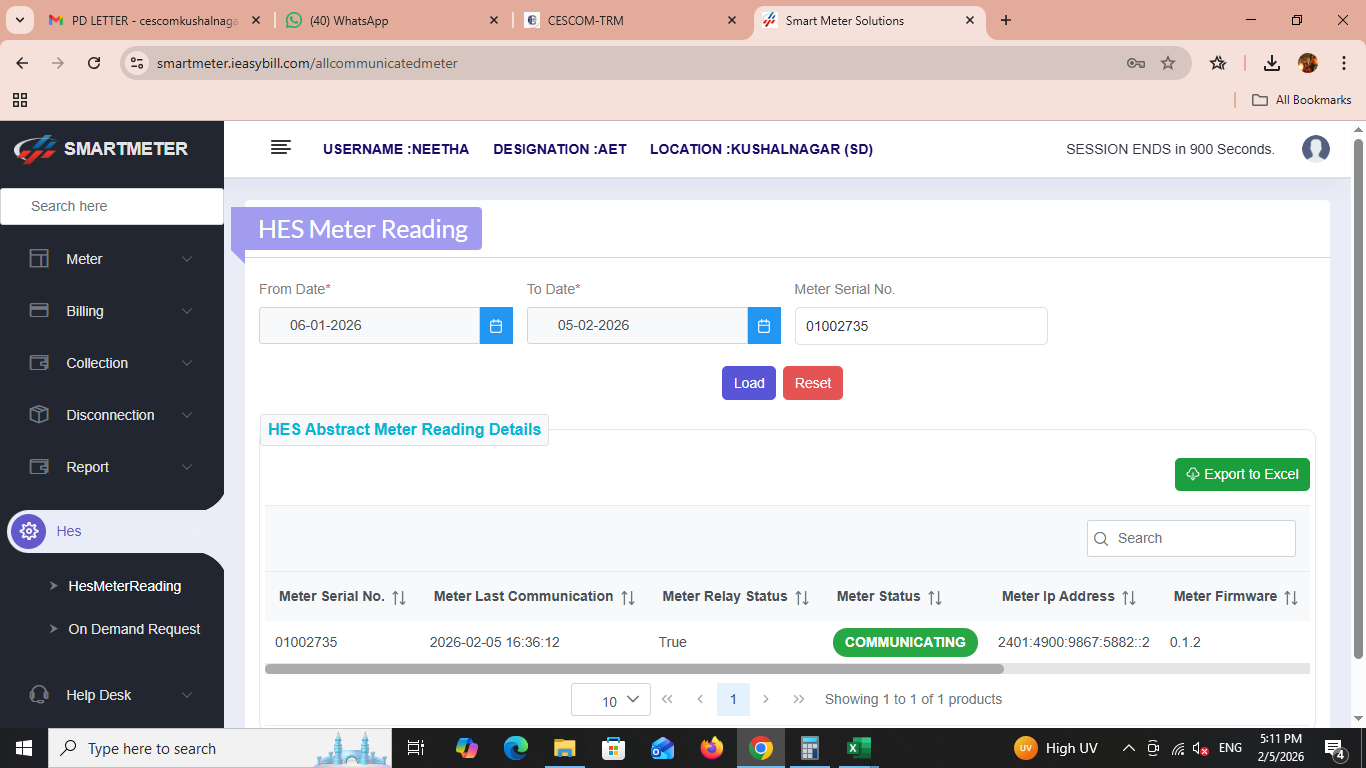
Task: Click the page vertical scrollbar
Action: [1358, 398]
